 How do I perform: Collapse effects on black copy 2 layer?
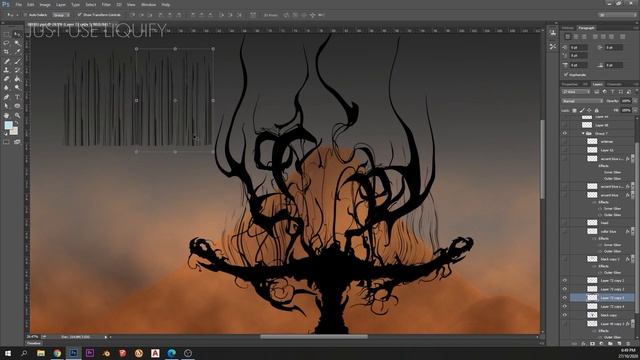pyautogui.click(x=632, y=259)
